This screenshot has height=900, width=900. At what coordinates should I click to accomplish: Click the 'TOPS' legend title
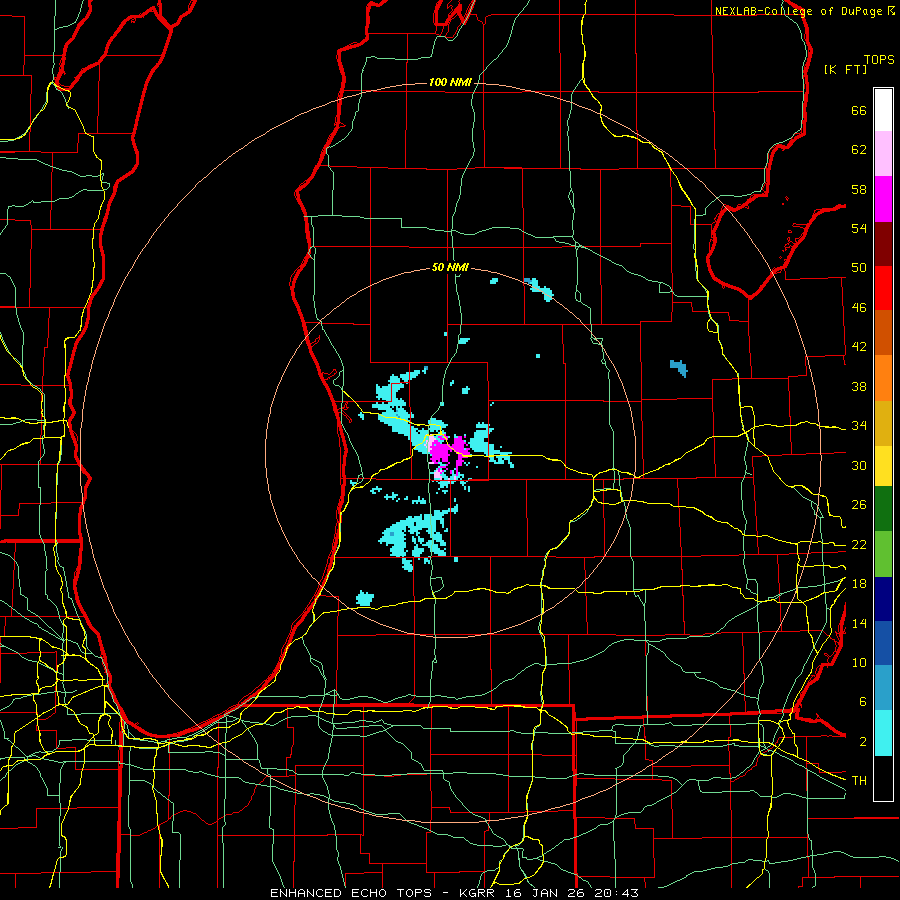(x=879, y=59)
